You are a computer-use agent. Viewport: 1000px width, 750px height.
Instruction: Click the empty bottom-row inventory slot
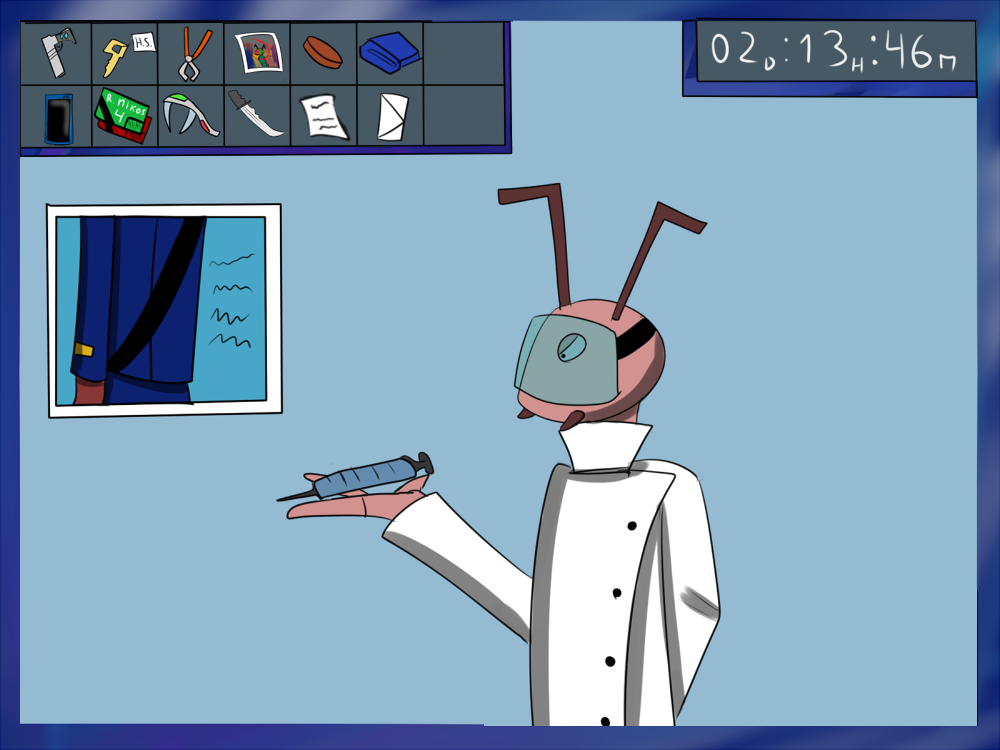pos(462,116)
